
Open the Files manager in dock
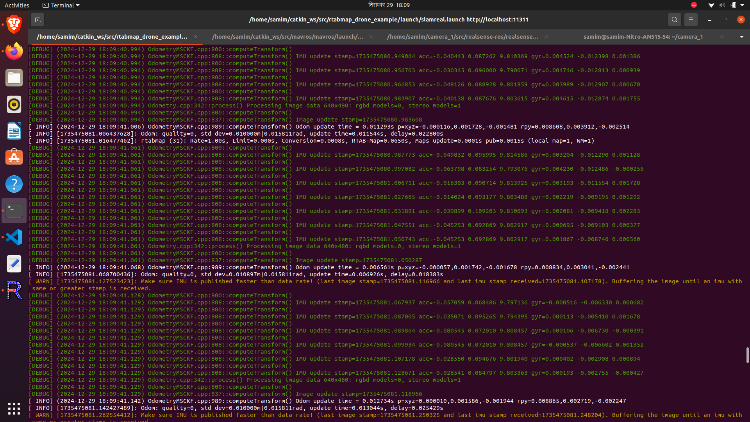click(13, 77)
